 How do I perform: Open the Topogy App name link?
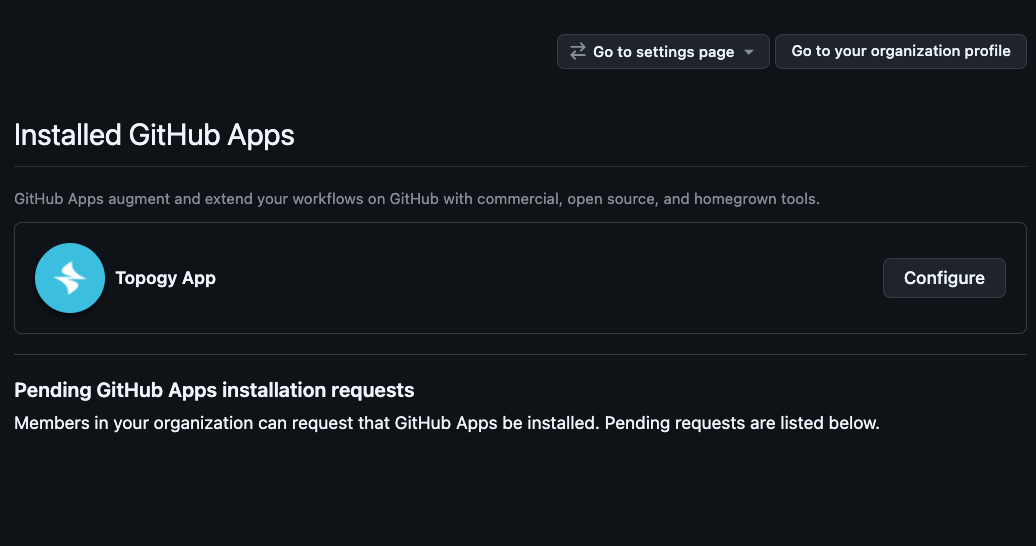pos(166,278)
